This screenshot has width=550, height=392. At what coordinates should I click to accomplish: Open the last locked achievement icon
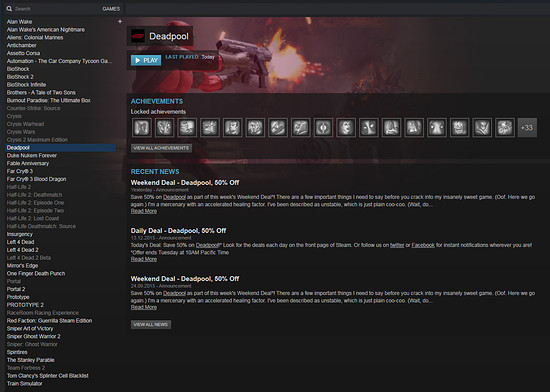[504, 127]
